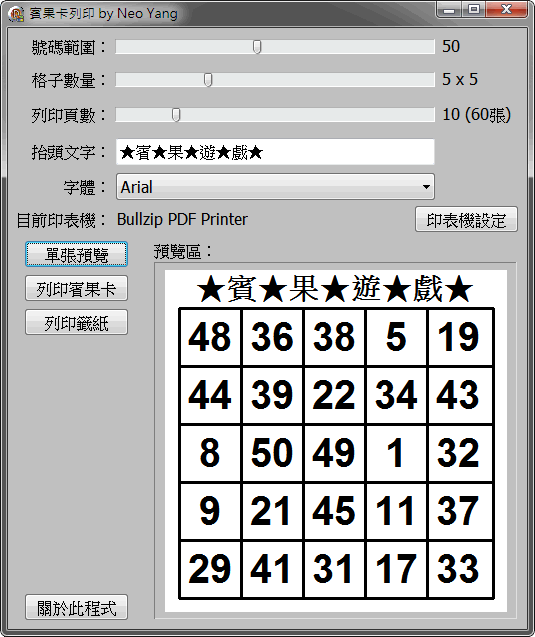Click preview cell 37
This screenshot has height=637, width=535.
[460, 511]
